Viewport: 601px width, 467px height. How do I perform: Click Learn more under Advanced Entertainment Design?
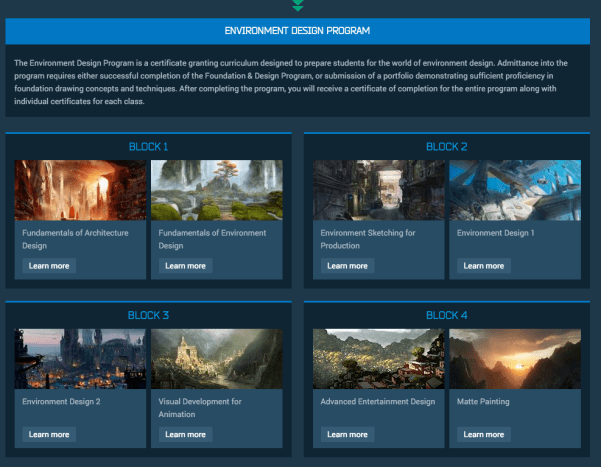pos(347,434)
